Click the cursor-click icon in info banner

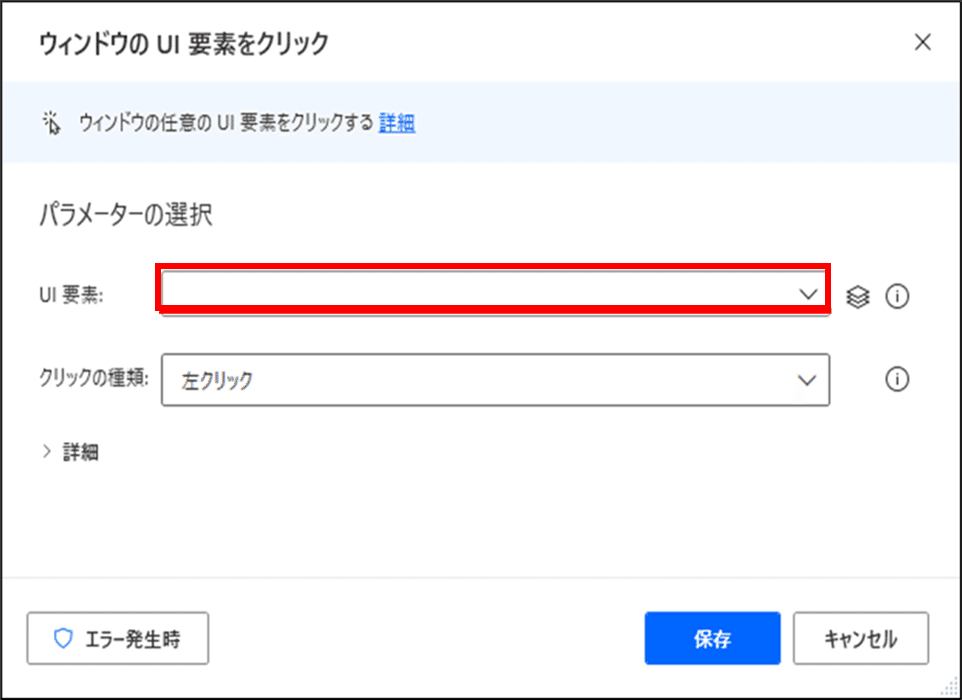52,123
